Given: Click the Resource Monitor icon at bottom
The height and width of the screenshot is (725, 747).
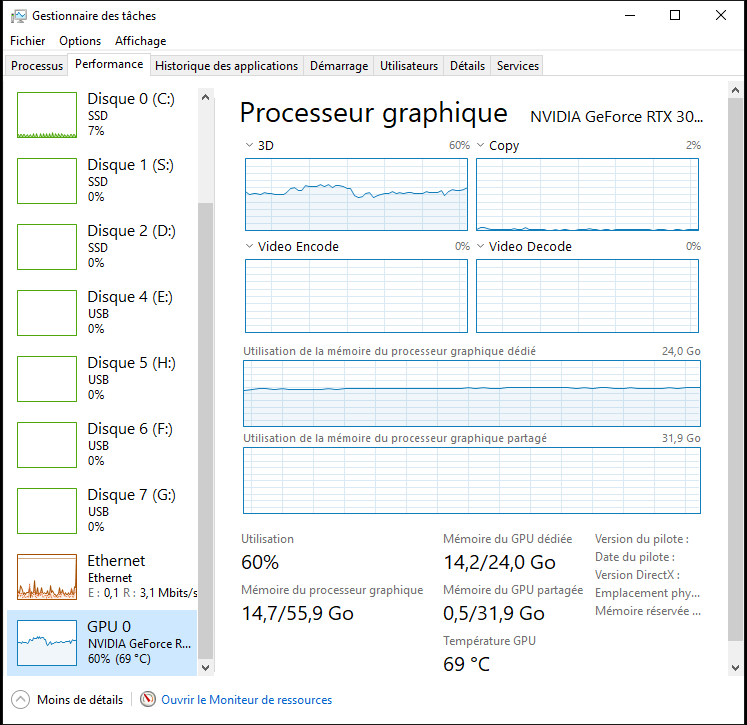Looking at the screenshot, I should [x=148, y=700].
